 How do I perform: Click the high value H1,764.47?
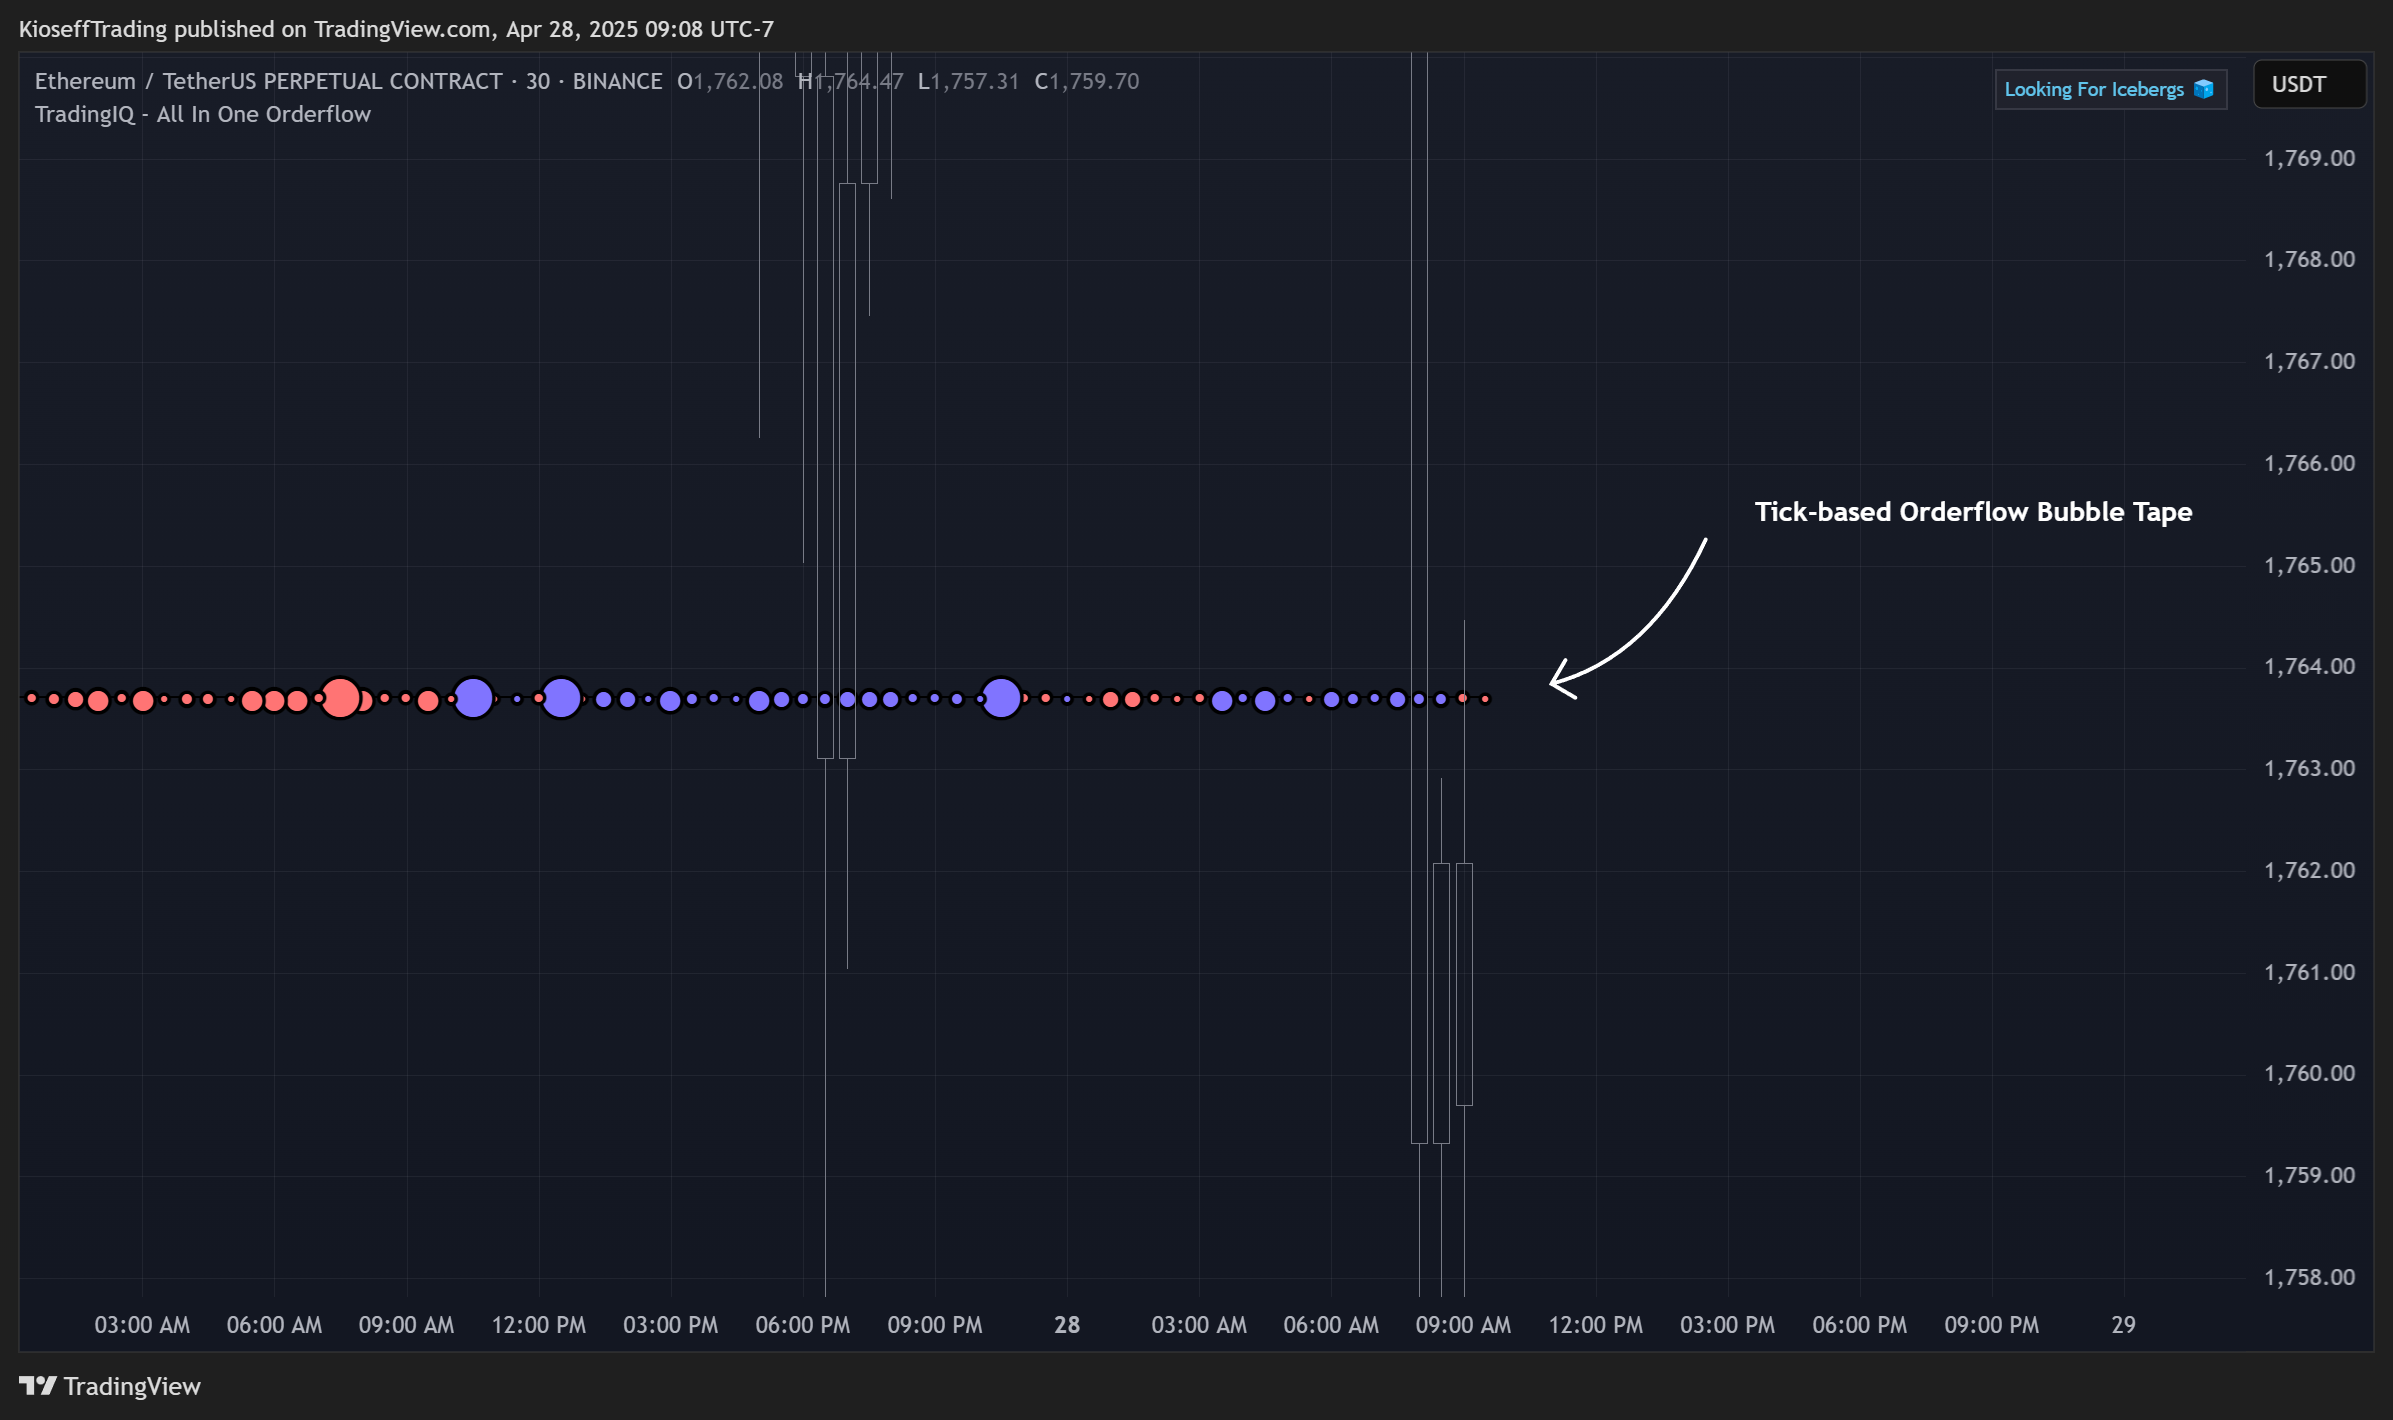click(851, 81)
